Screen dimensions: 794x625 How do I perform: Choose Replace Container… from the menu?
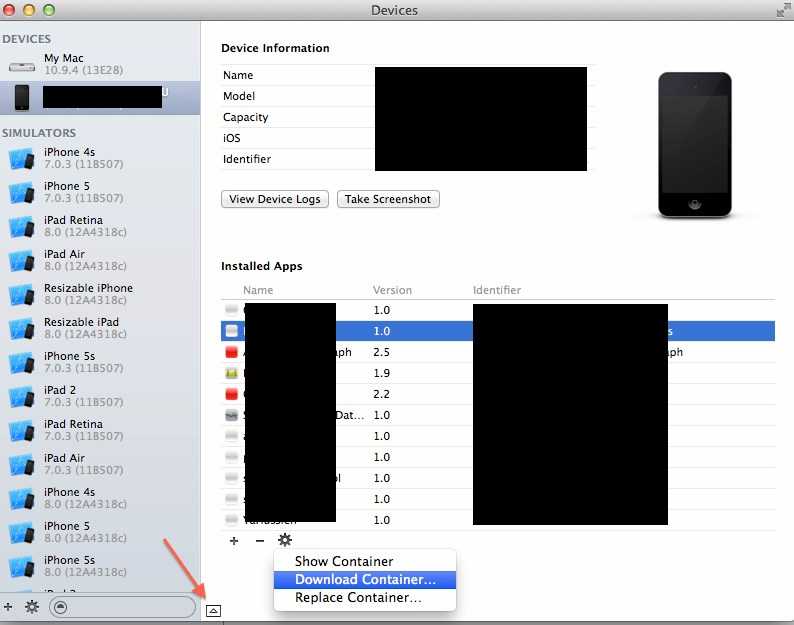click(x=365, y=598)
